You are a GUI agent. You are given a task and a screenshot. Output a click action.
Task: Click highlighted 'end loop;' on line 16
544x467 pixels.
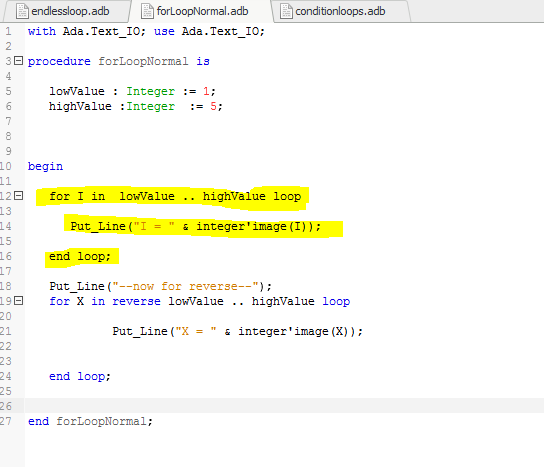tap(80, 256)
